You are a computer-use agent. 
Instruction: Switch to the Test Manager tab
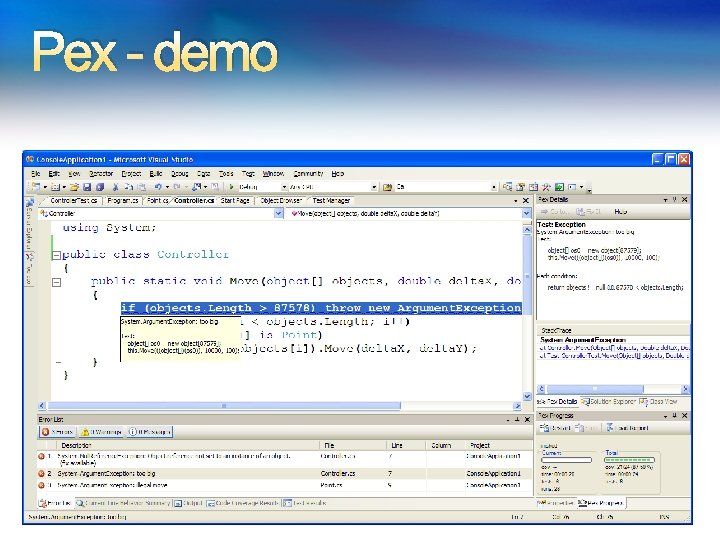331,200
